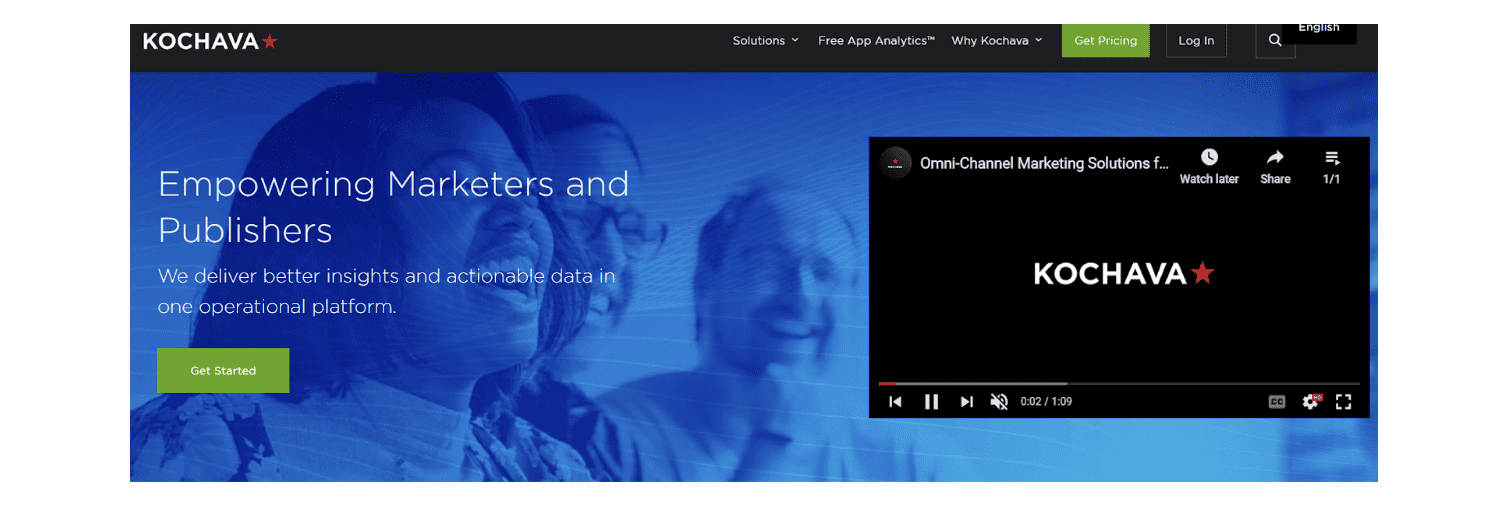Click the Empowering Marketers and Publishers heading
Image resolution: width=1500 pixels, height=506 pixels.
coord(394,207)
